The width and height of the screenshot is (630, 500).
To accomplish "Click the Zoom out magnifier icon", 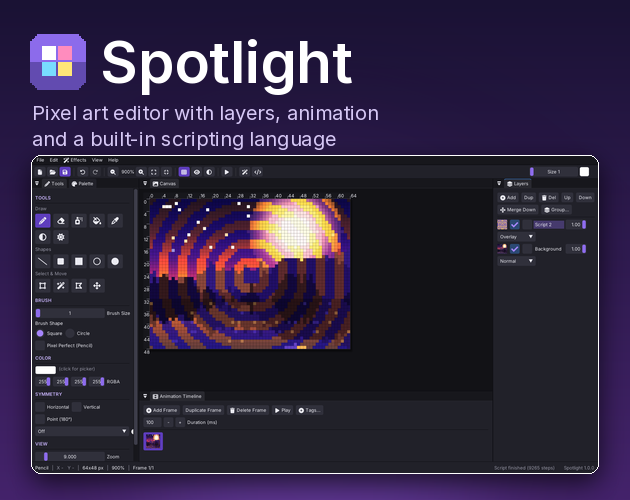I will 113,172.
